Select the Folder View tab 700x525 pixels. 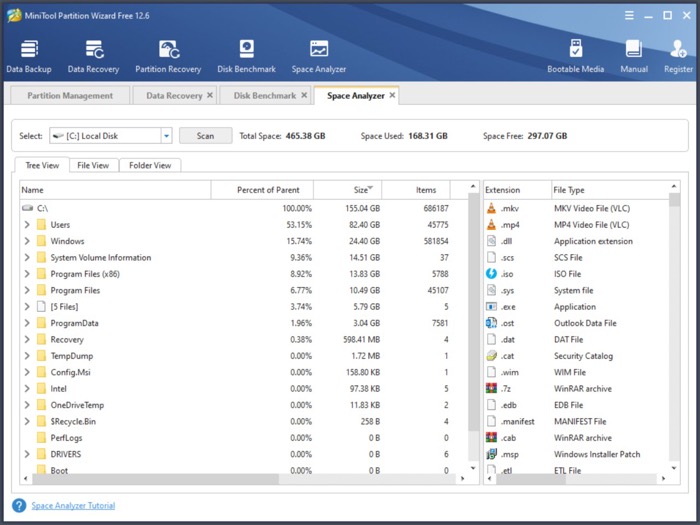[x=150, y=165]
